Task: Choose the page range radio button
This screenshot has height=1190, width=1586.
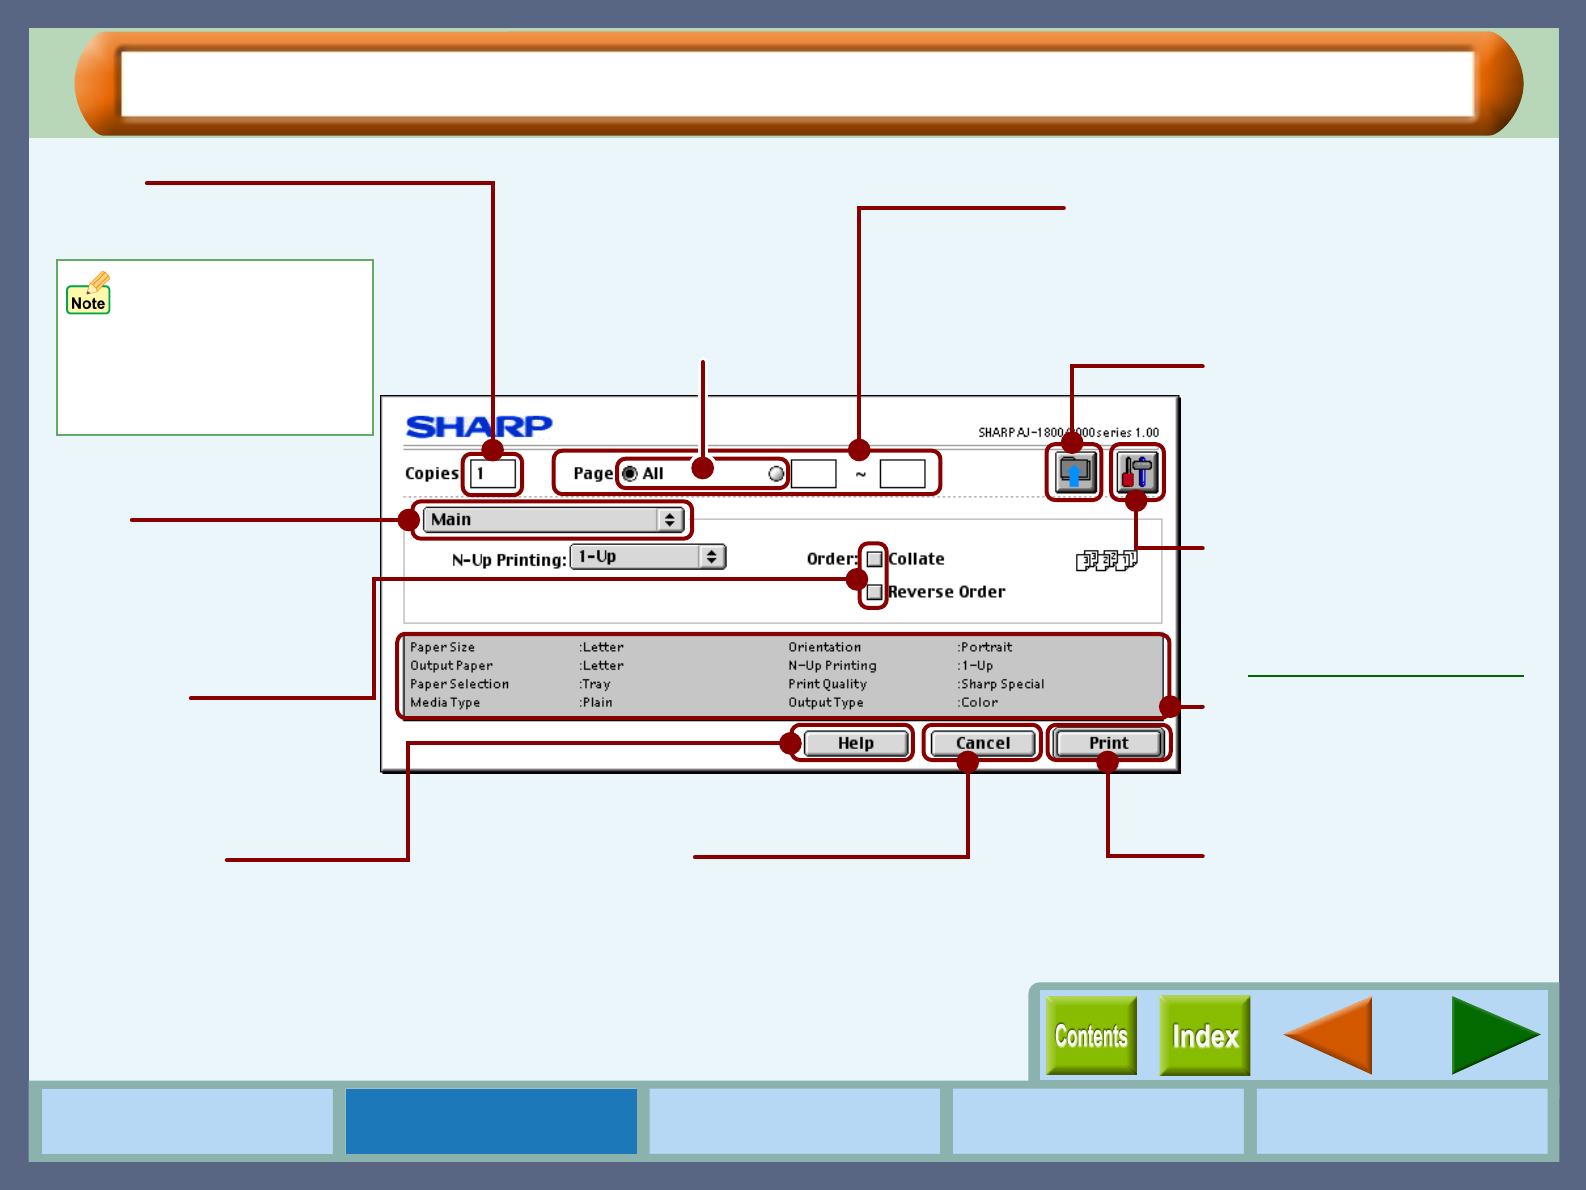Action: [776, 474]
